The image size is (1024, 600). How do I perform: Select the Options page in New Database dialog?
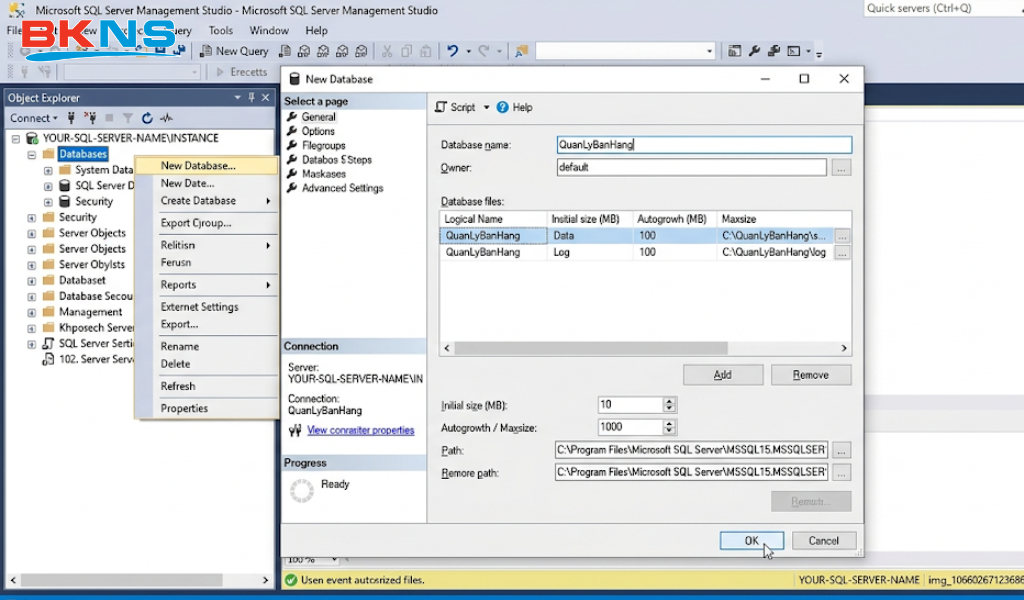click(x=318, y=131)
